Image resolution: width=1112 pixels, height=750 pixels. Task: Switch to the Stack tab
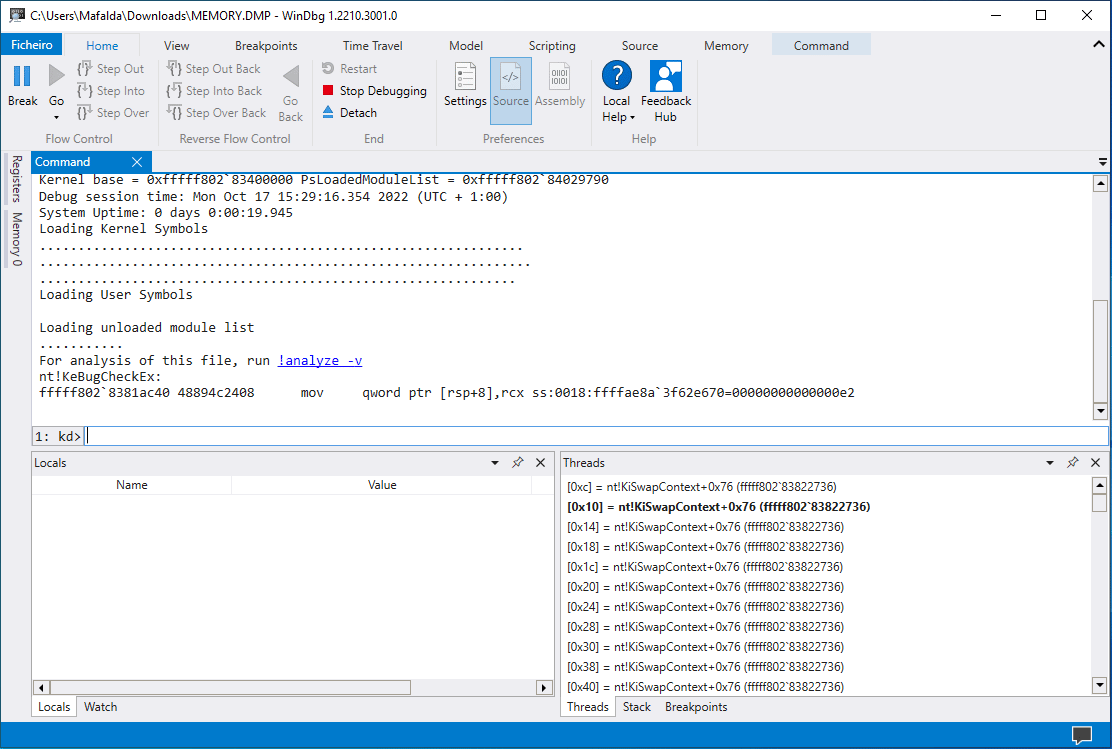pyautogui.click(x=637, y=707)
